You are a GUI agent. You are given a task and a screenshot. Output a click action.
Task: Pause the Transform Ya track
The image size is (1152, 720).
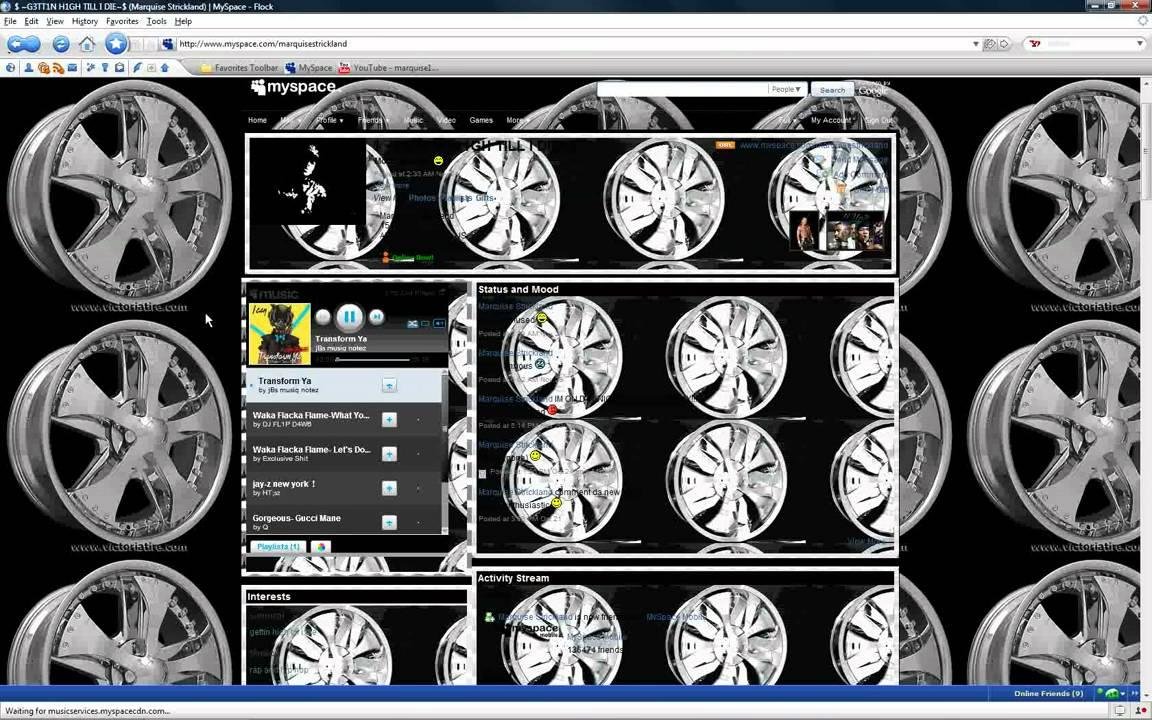350,317
